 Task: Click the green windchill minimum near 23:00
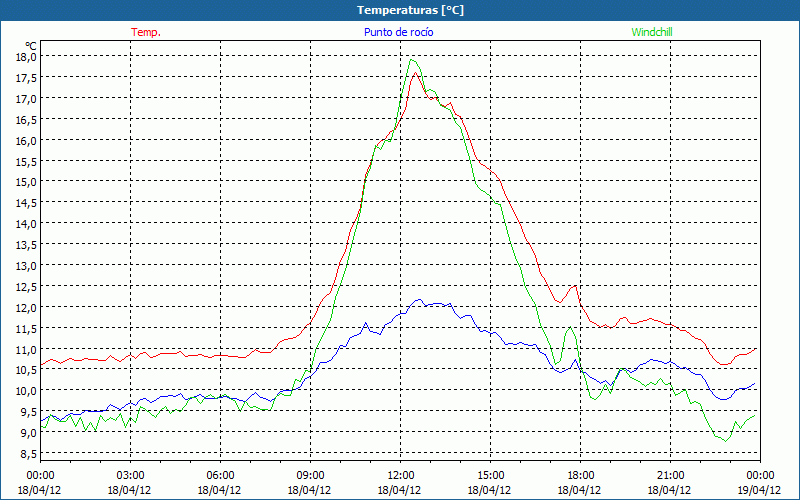[x=725, y=441]
